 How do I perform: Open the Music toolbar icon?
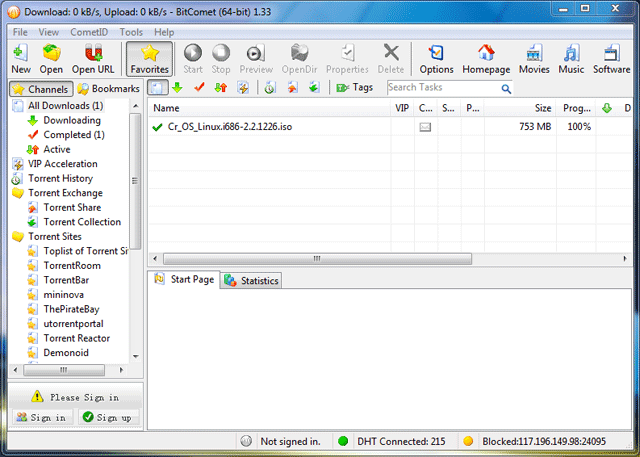coord(571,53)
